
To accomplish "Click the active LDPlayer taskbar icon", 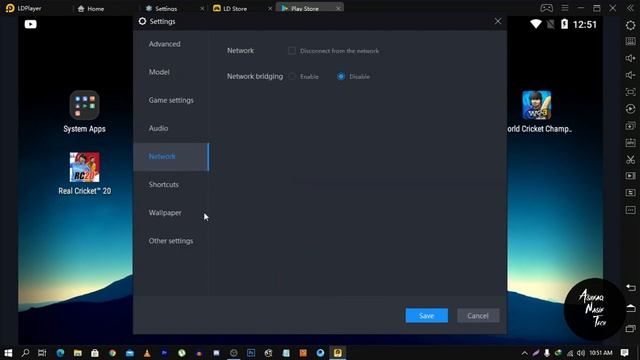I will coord(338,353).
